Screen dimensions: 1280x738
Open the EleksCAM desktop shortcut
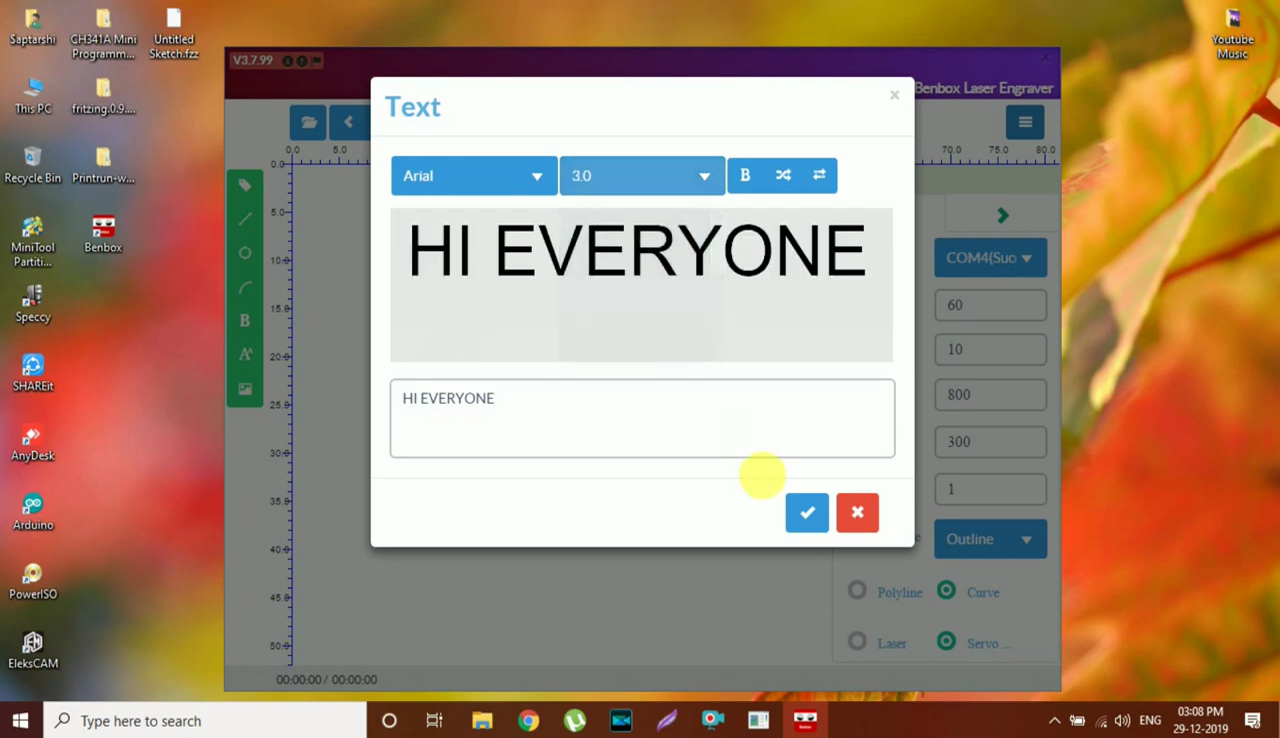(33, 650)
